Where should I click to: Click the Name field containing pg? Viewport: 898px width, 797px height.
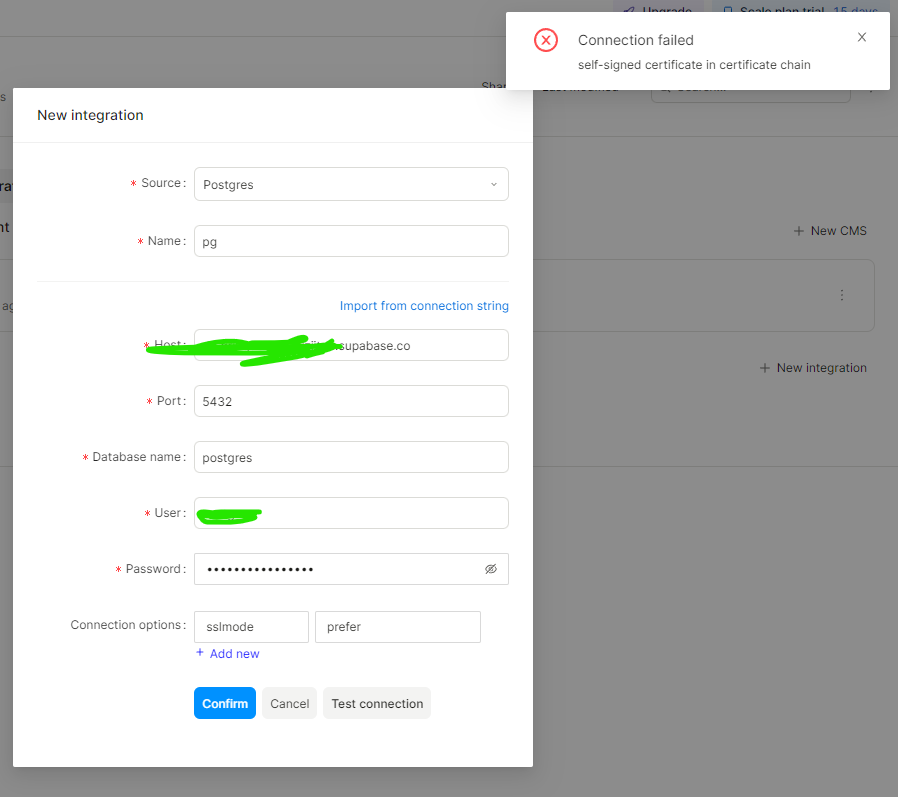[351, 241]
